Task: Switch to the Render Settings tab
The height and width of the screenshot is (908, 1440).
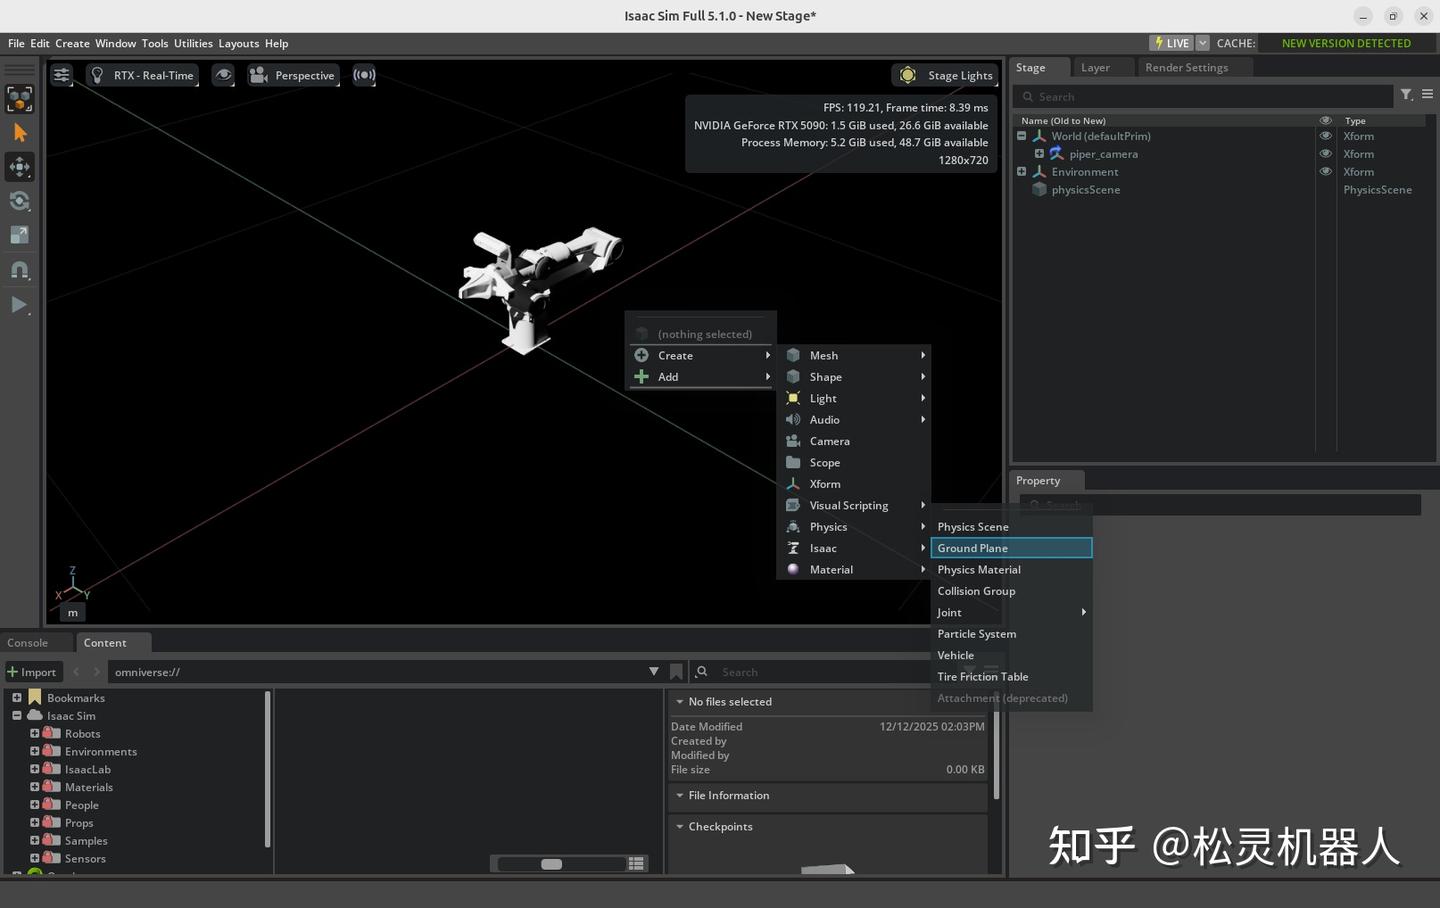Action: [x=1186, y=67]
